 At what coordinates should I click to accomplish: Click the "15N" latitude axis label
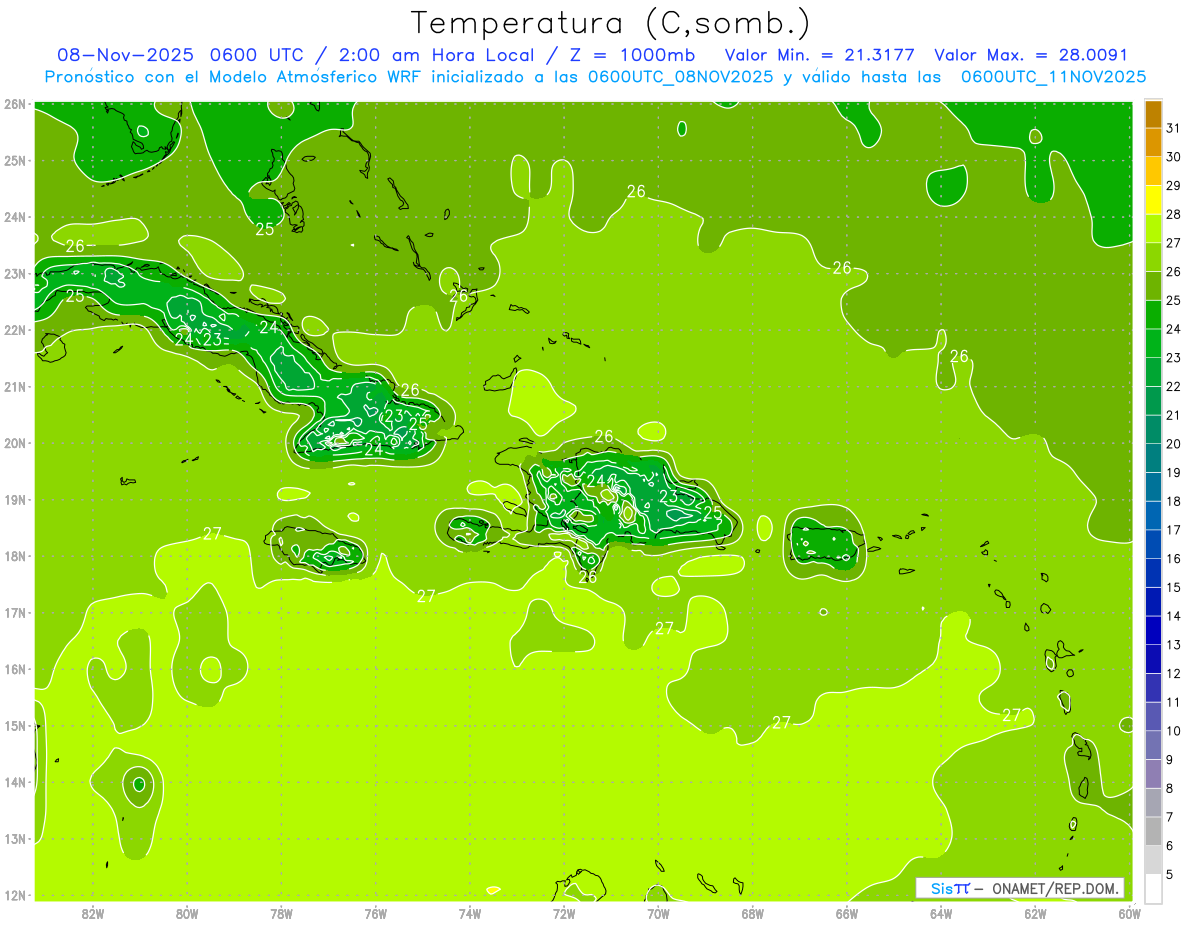(14, 726)
